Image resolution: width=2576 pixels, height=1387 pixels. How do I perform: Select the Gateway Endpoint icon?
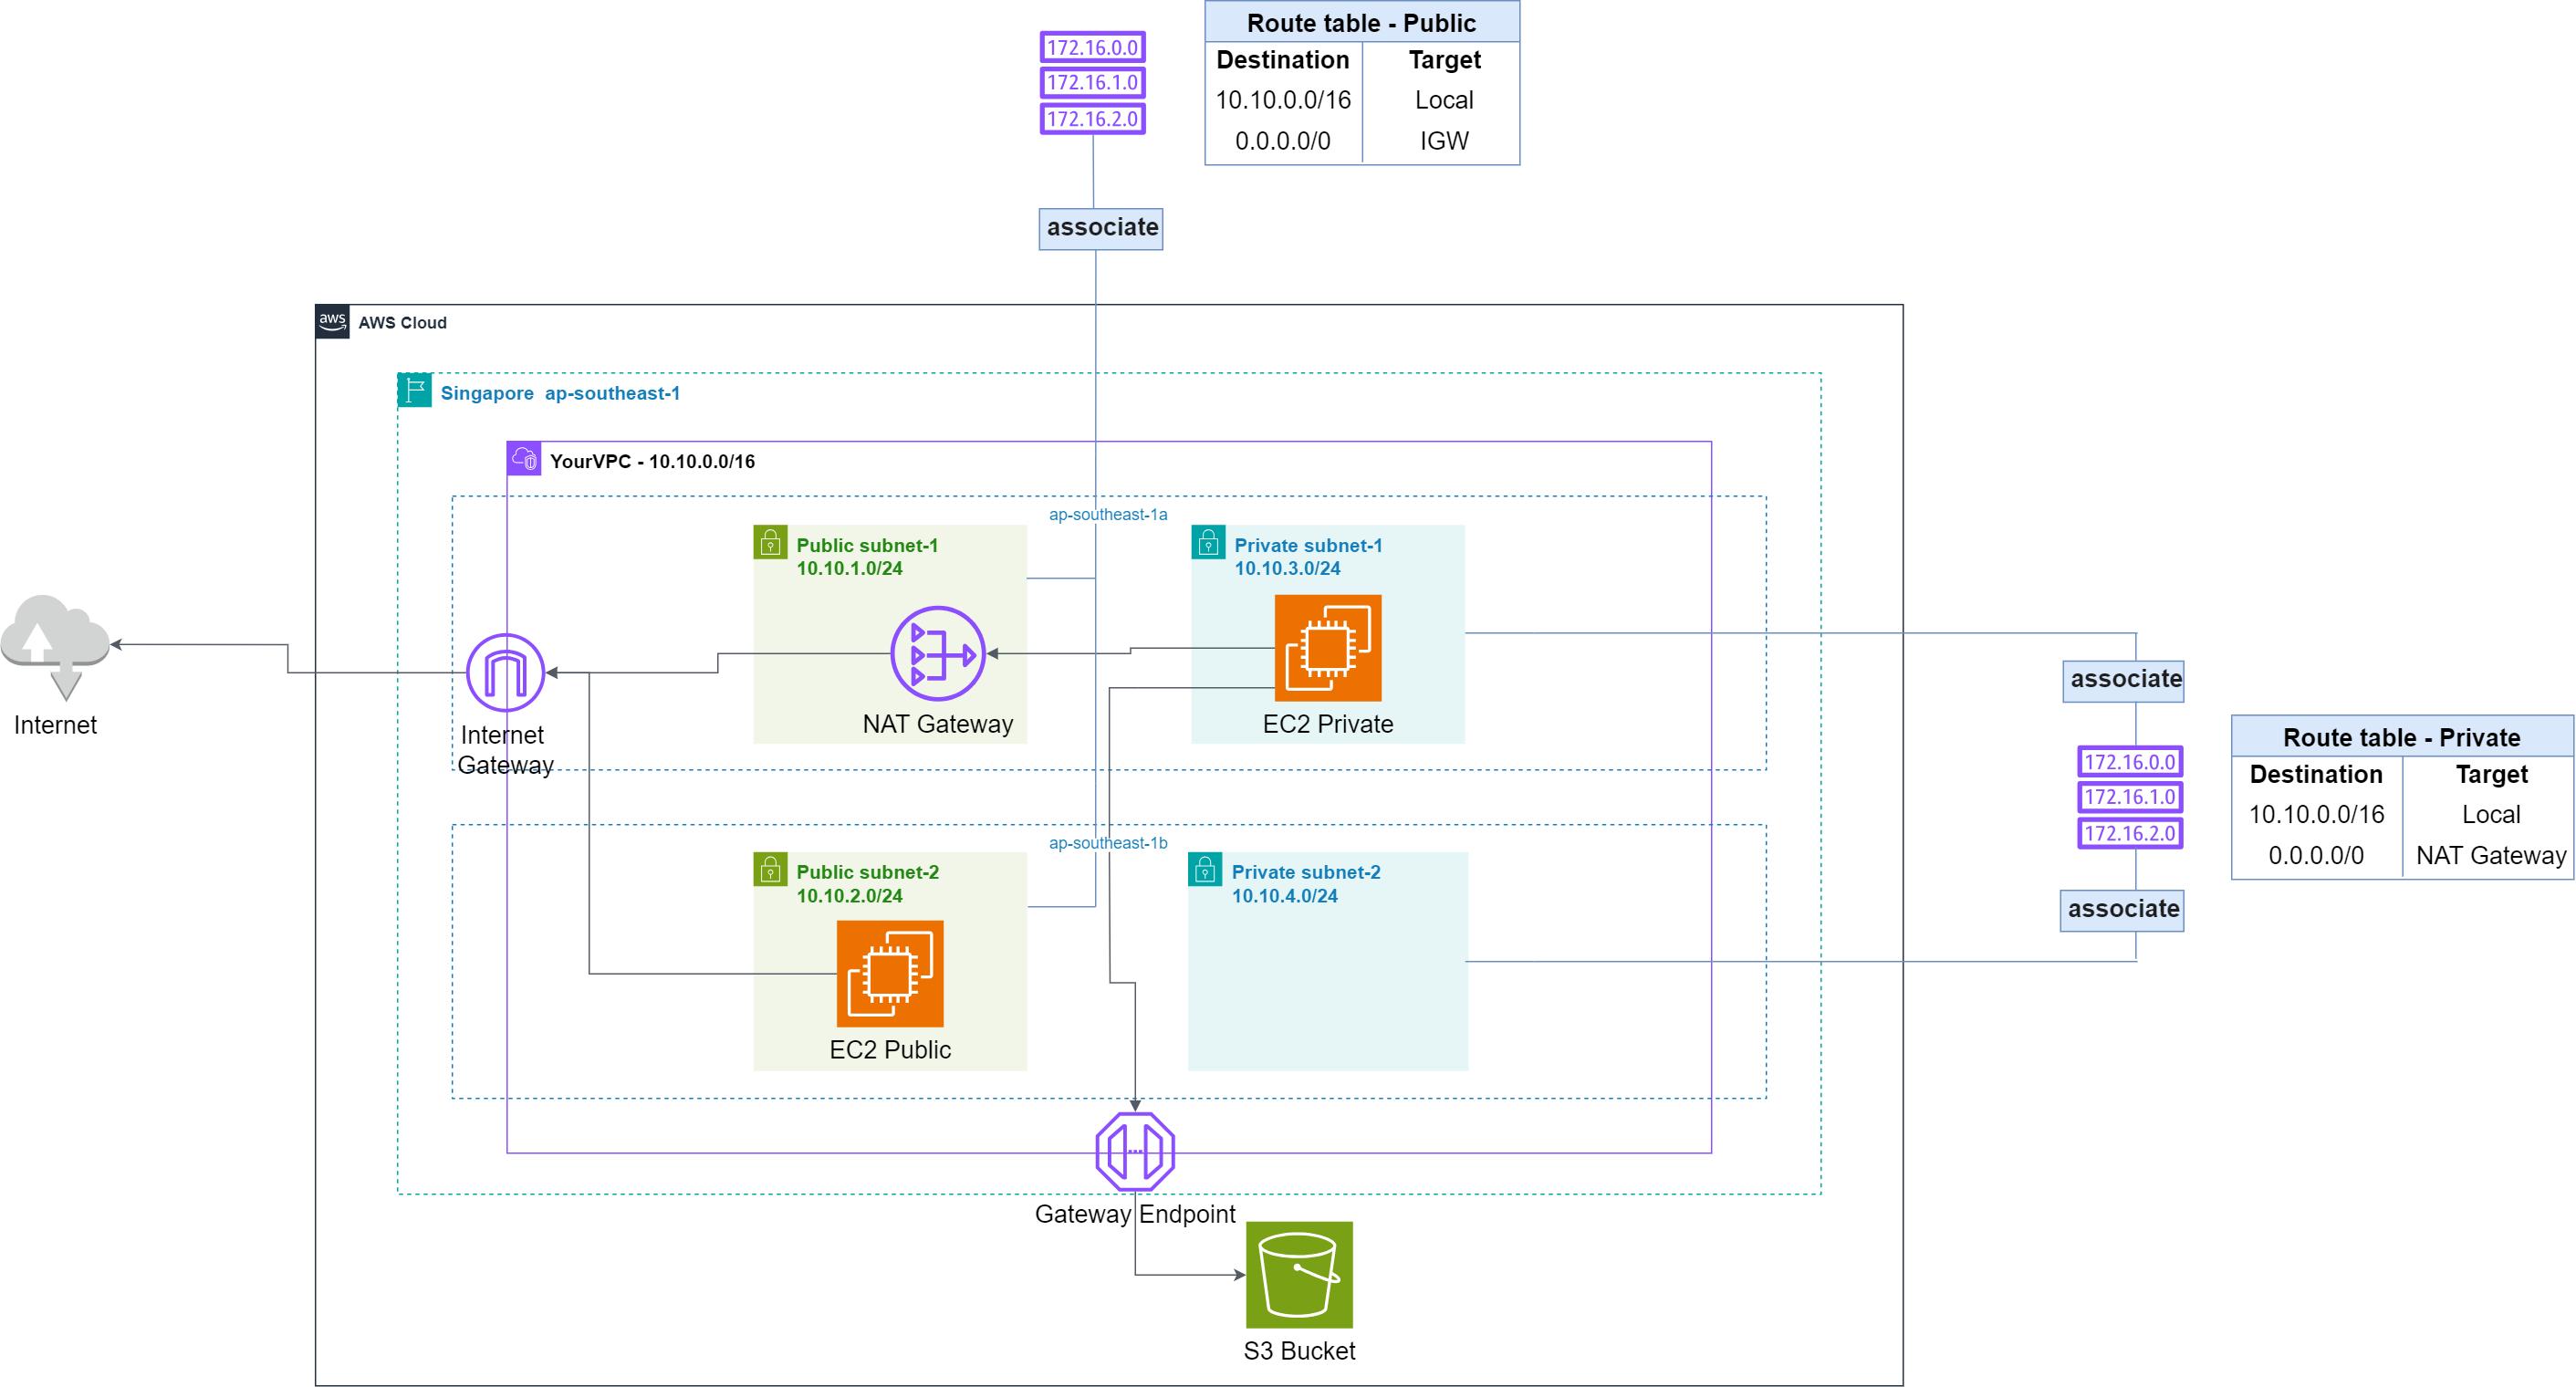1134,1151
